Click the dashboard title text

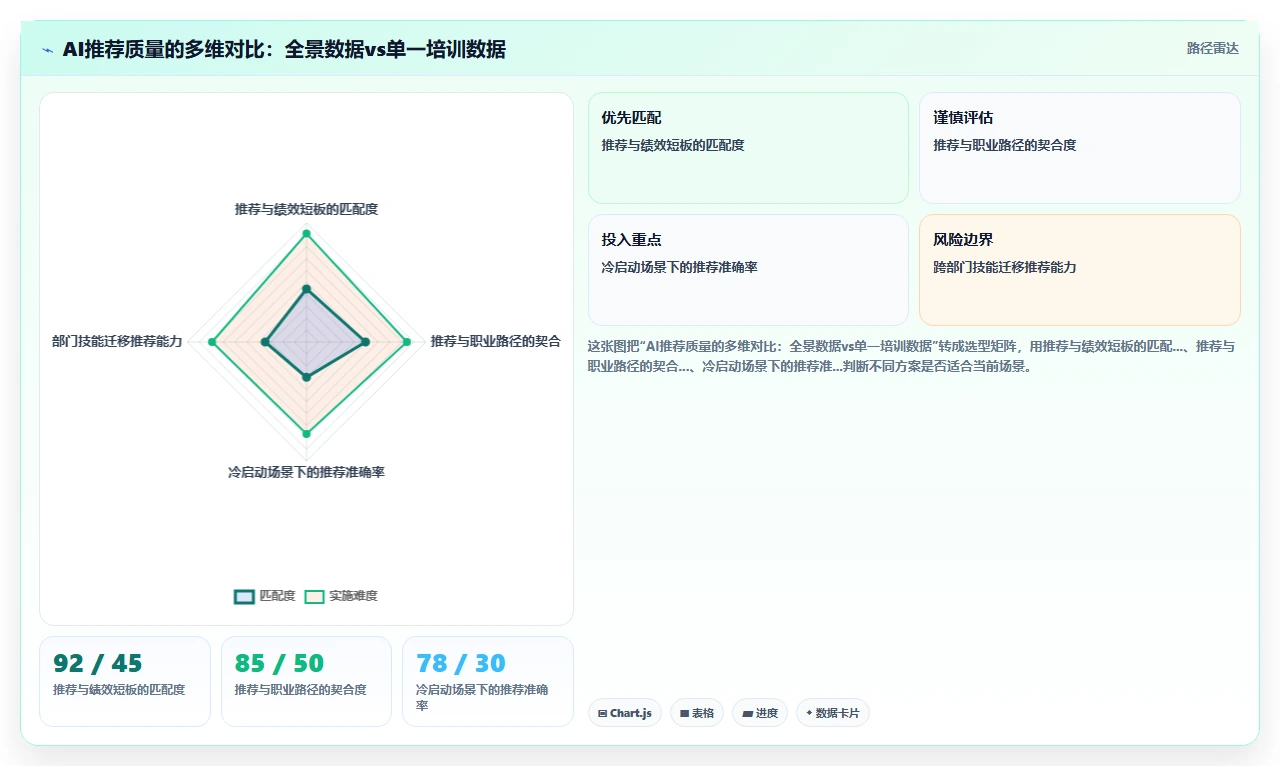(x=284, y=49)
